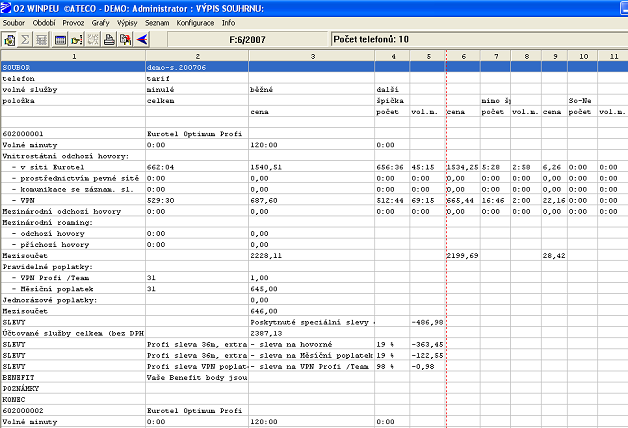The image size is (628, 428).
Task: Click the document export icon with red arrow
Action: [126, 40]
